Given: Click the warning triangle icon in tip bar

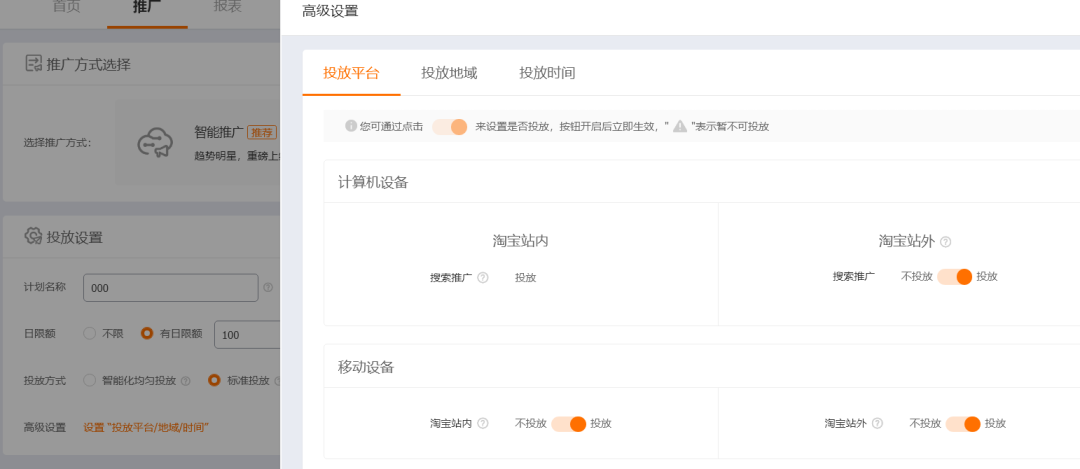Looking at the screenshot, I should 680,126.
